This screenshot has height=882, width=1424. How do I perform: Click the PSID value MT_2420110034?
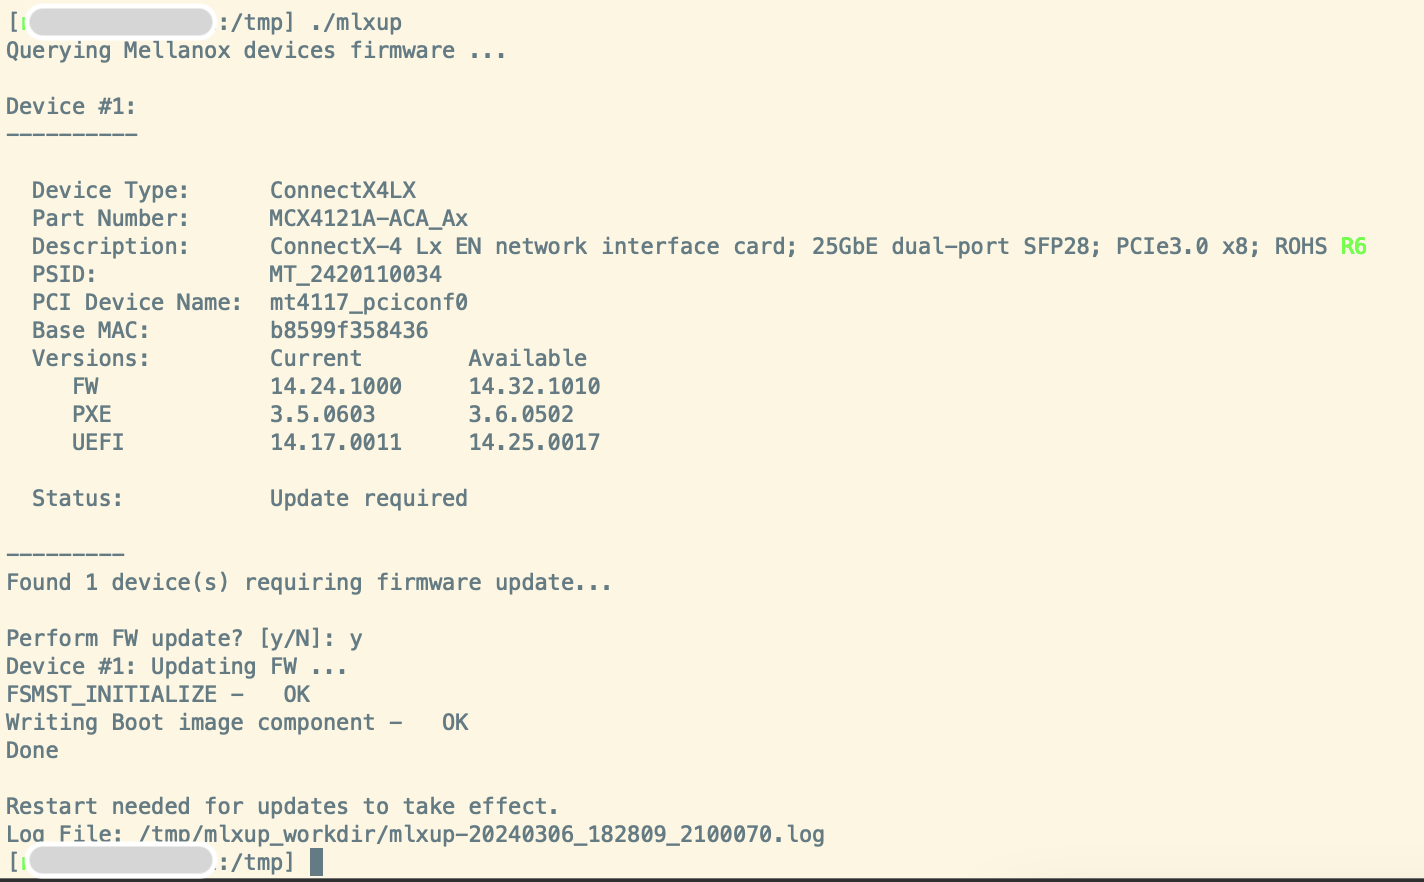(355, 274)
